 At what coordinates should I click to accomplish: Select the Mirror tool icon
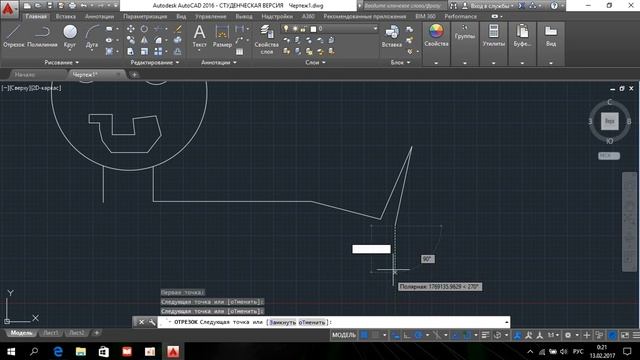144,40
